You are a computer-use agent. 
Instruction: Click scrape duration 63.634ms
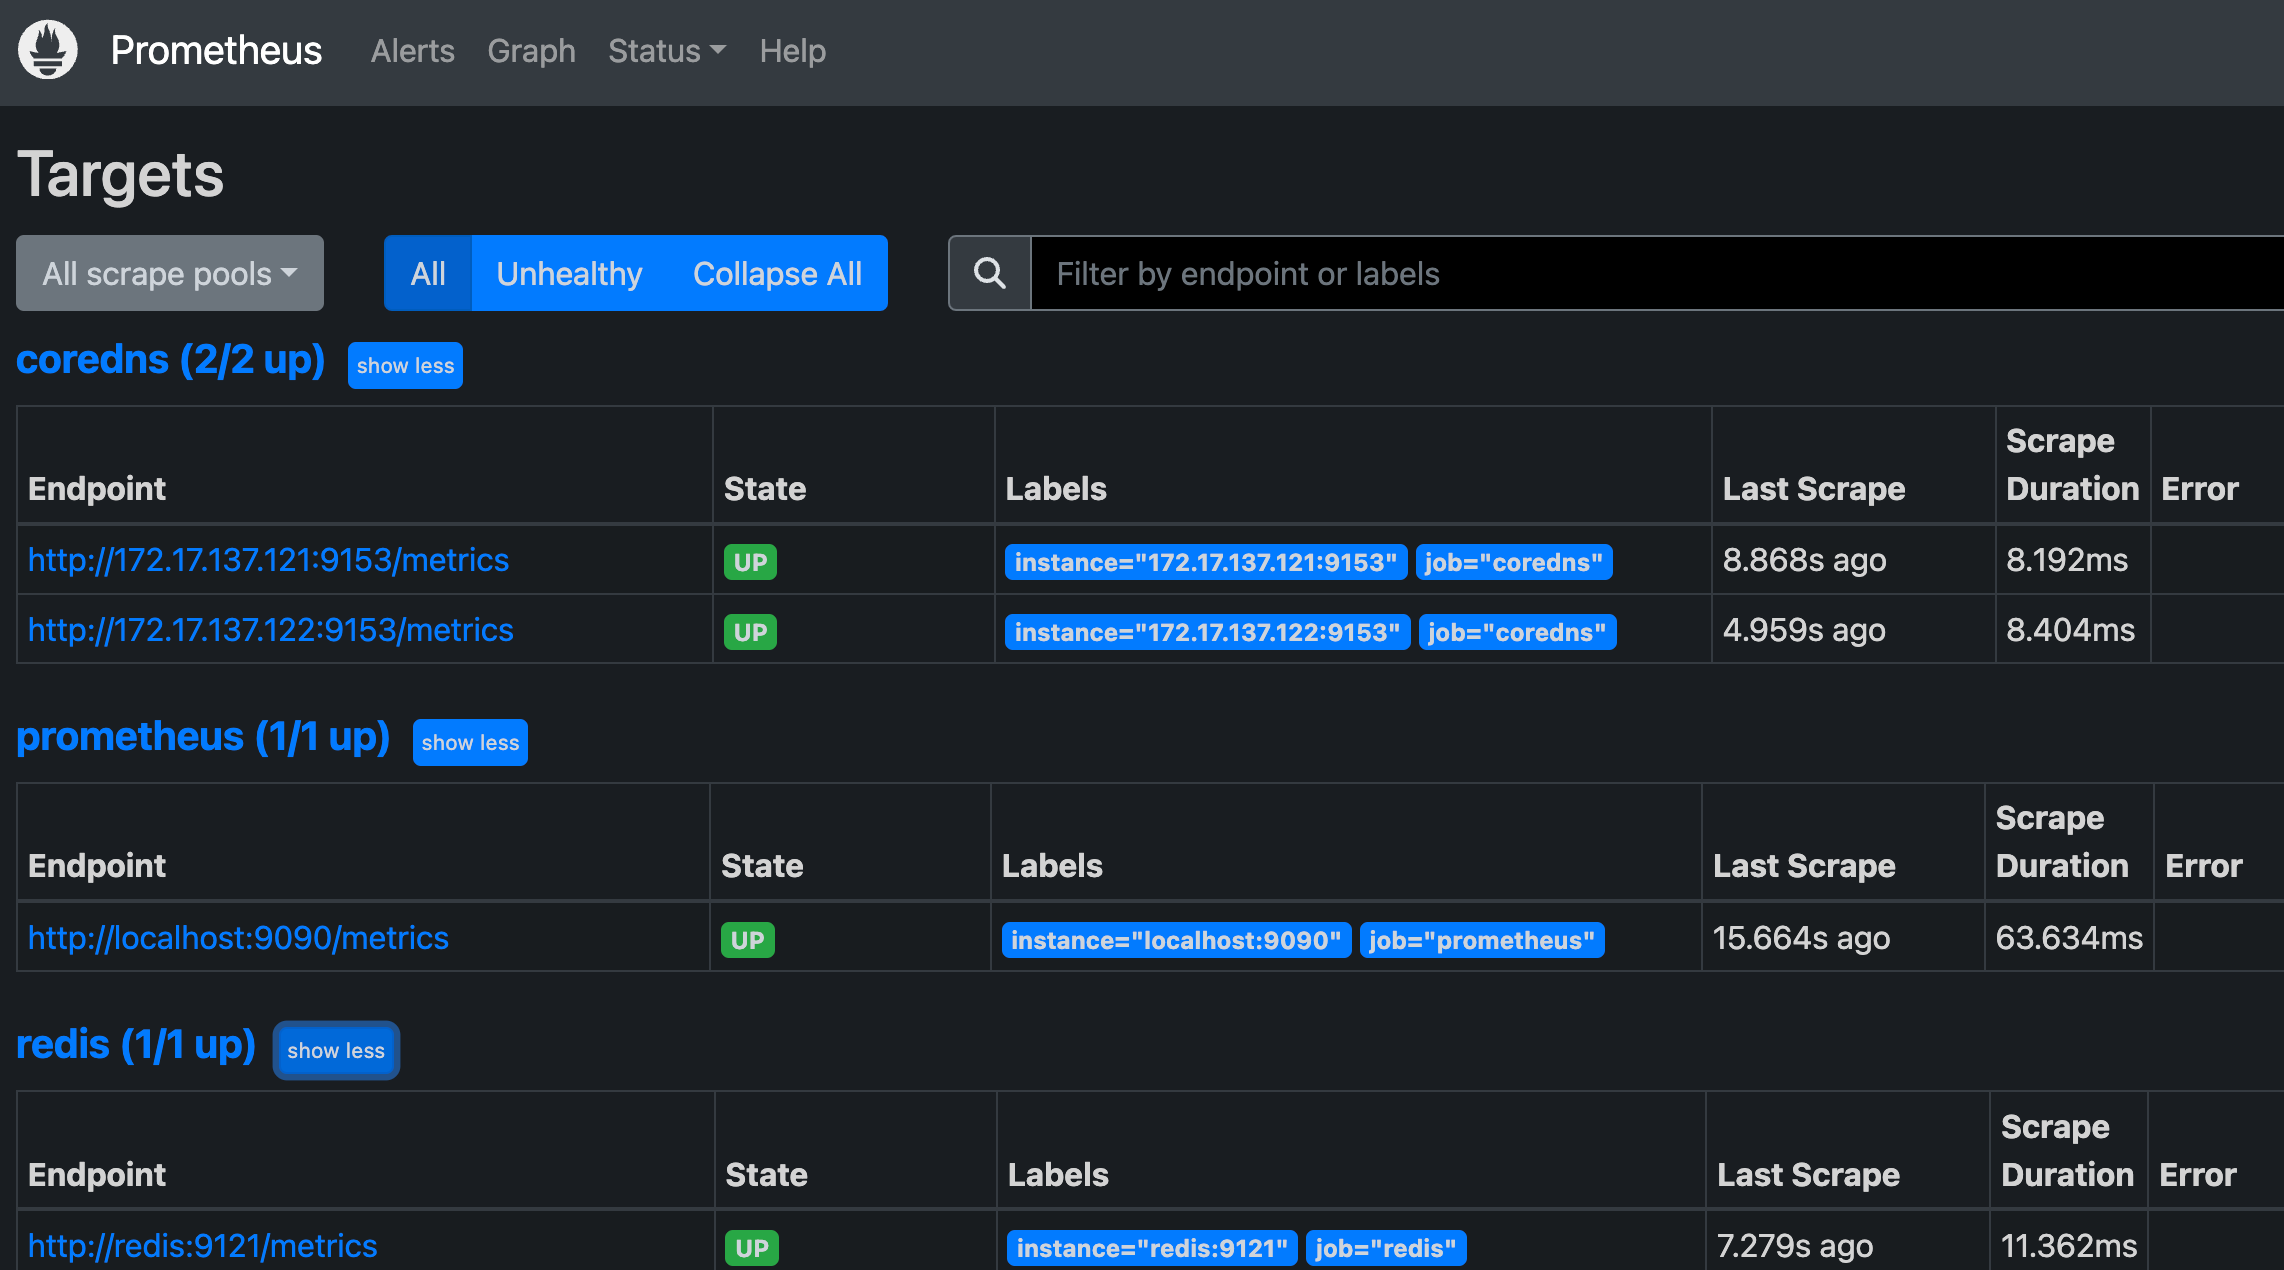click(x=2069, y=938)
